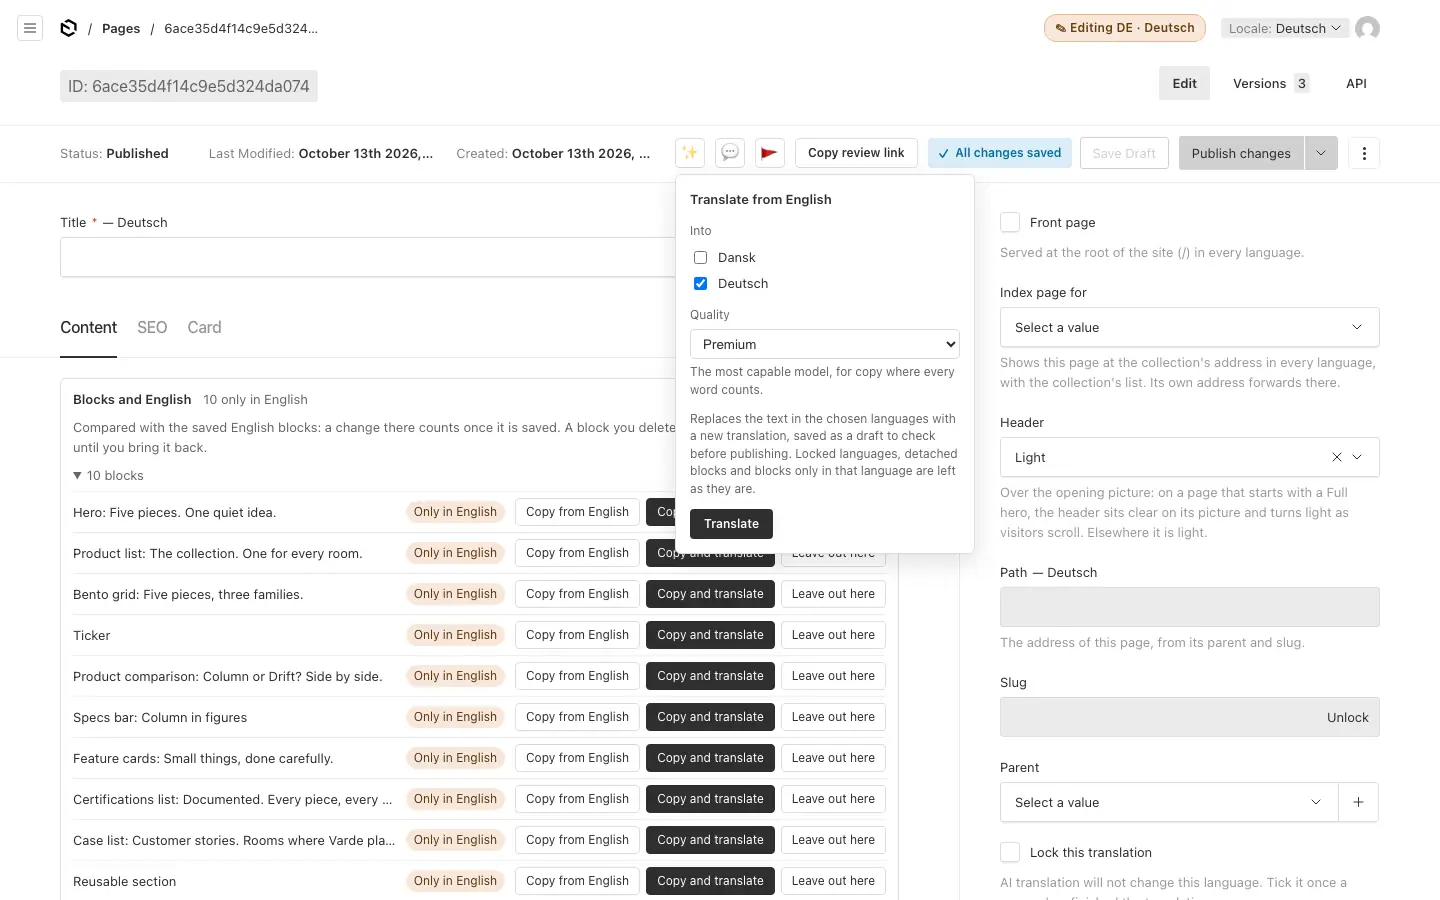This screenshot has width=1440, height=900.
Task: Open the three-dot more actions menu
Action: (x=1364, y=153)
